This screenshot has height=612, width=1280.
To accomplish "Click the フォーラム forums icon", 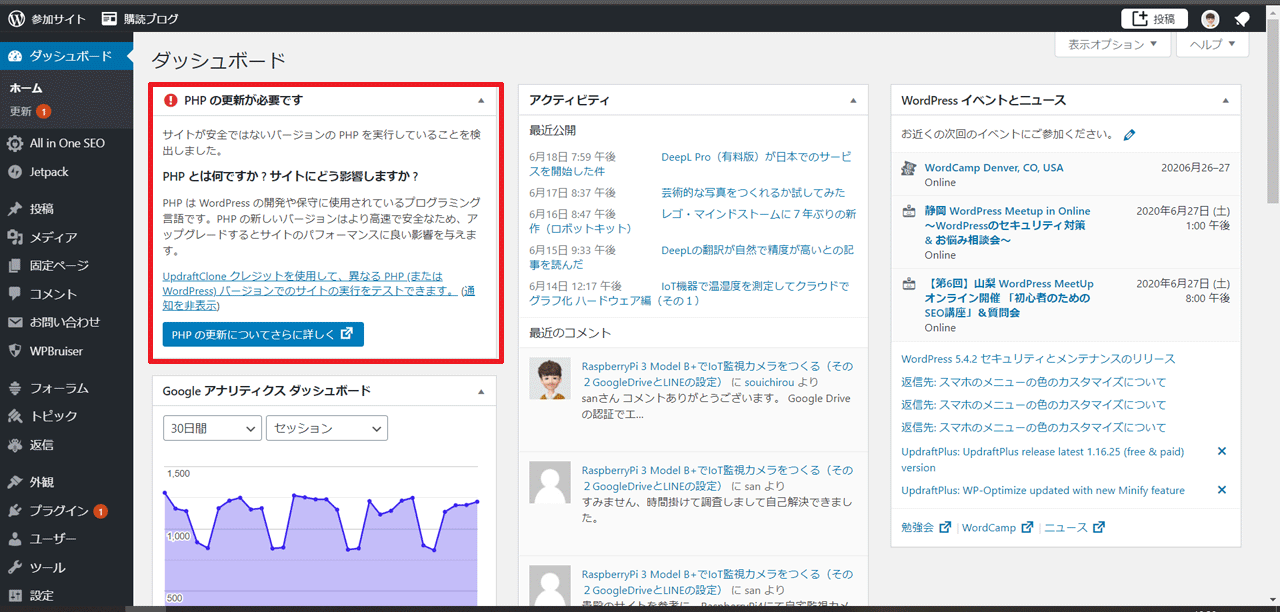I will coord(15,388).
